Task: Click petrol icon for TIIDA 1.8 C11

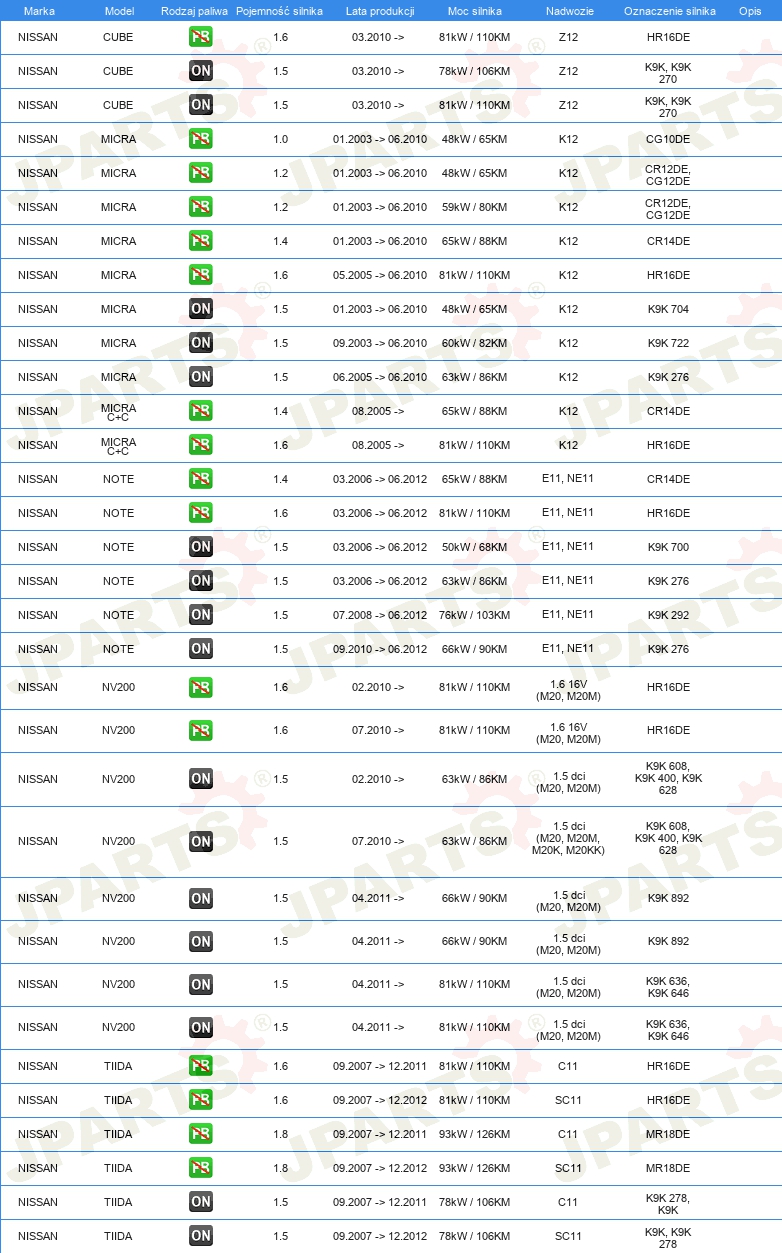Action: coord(201,1134)
